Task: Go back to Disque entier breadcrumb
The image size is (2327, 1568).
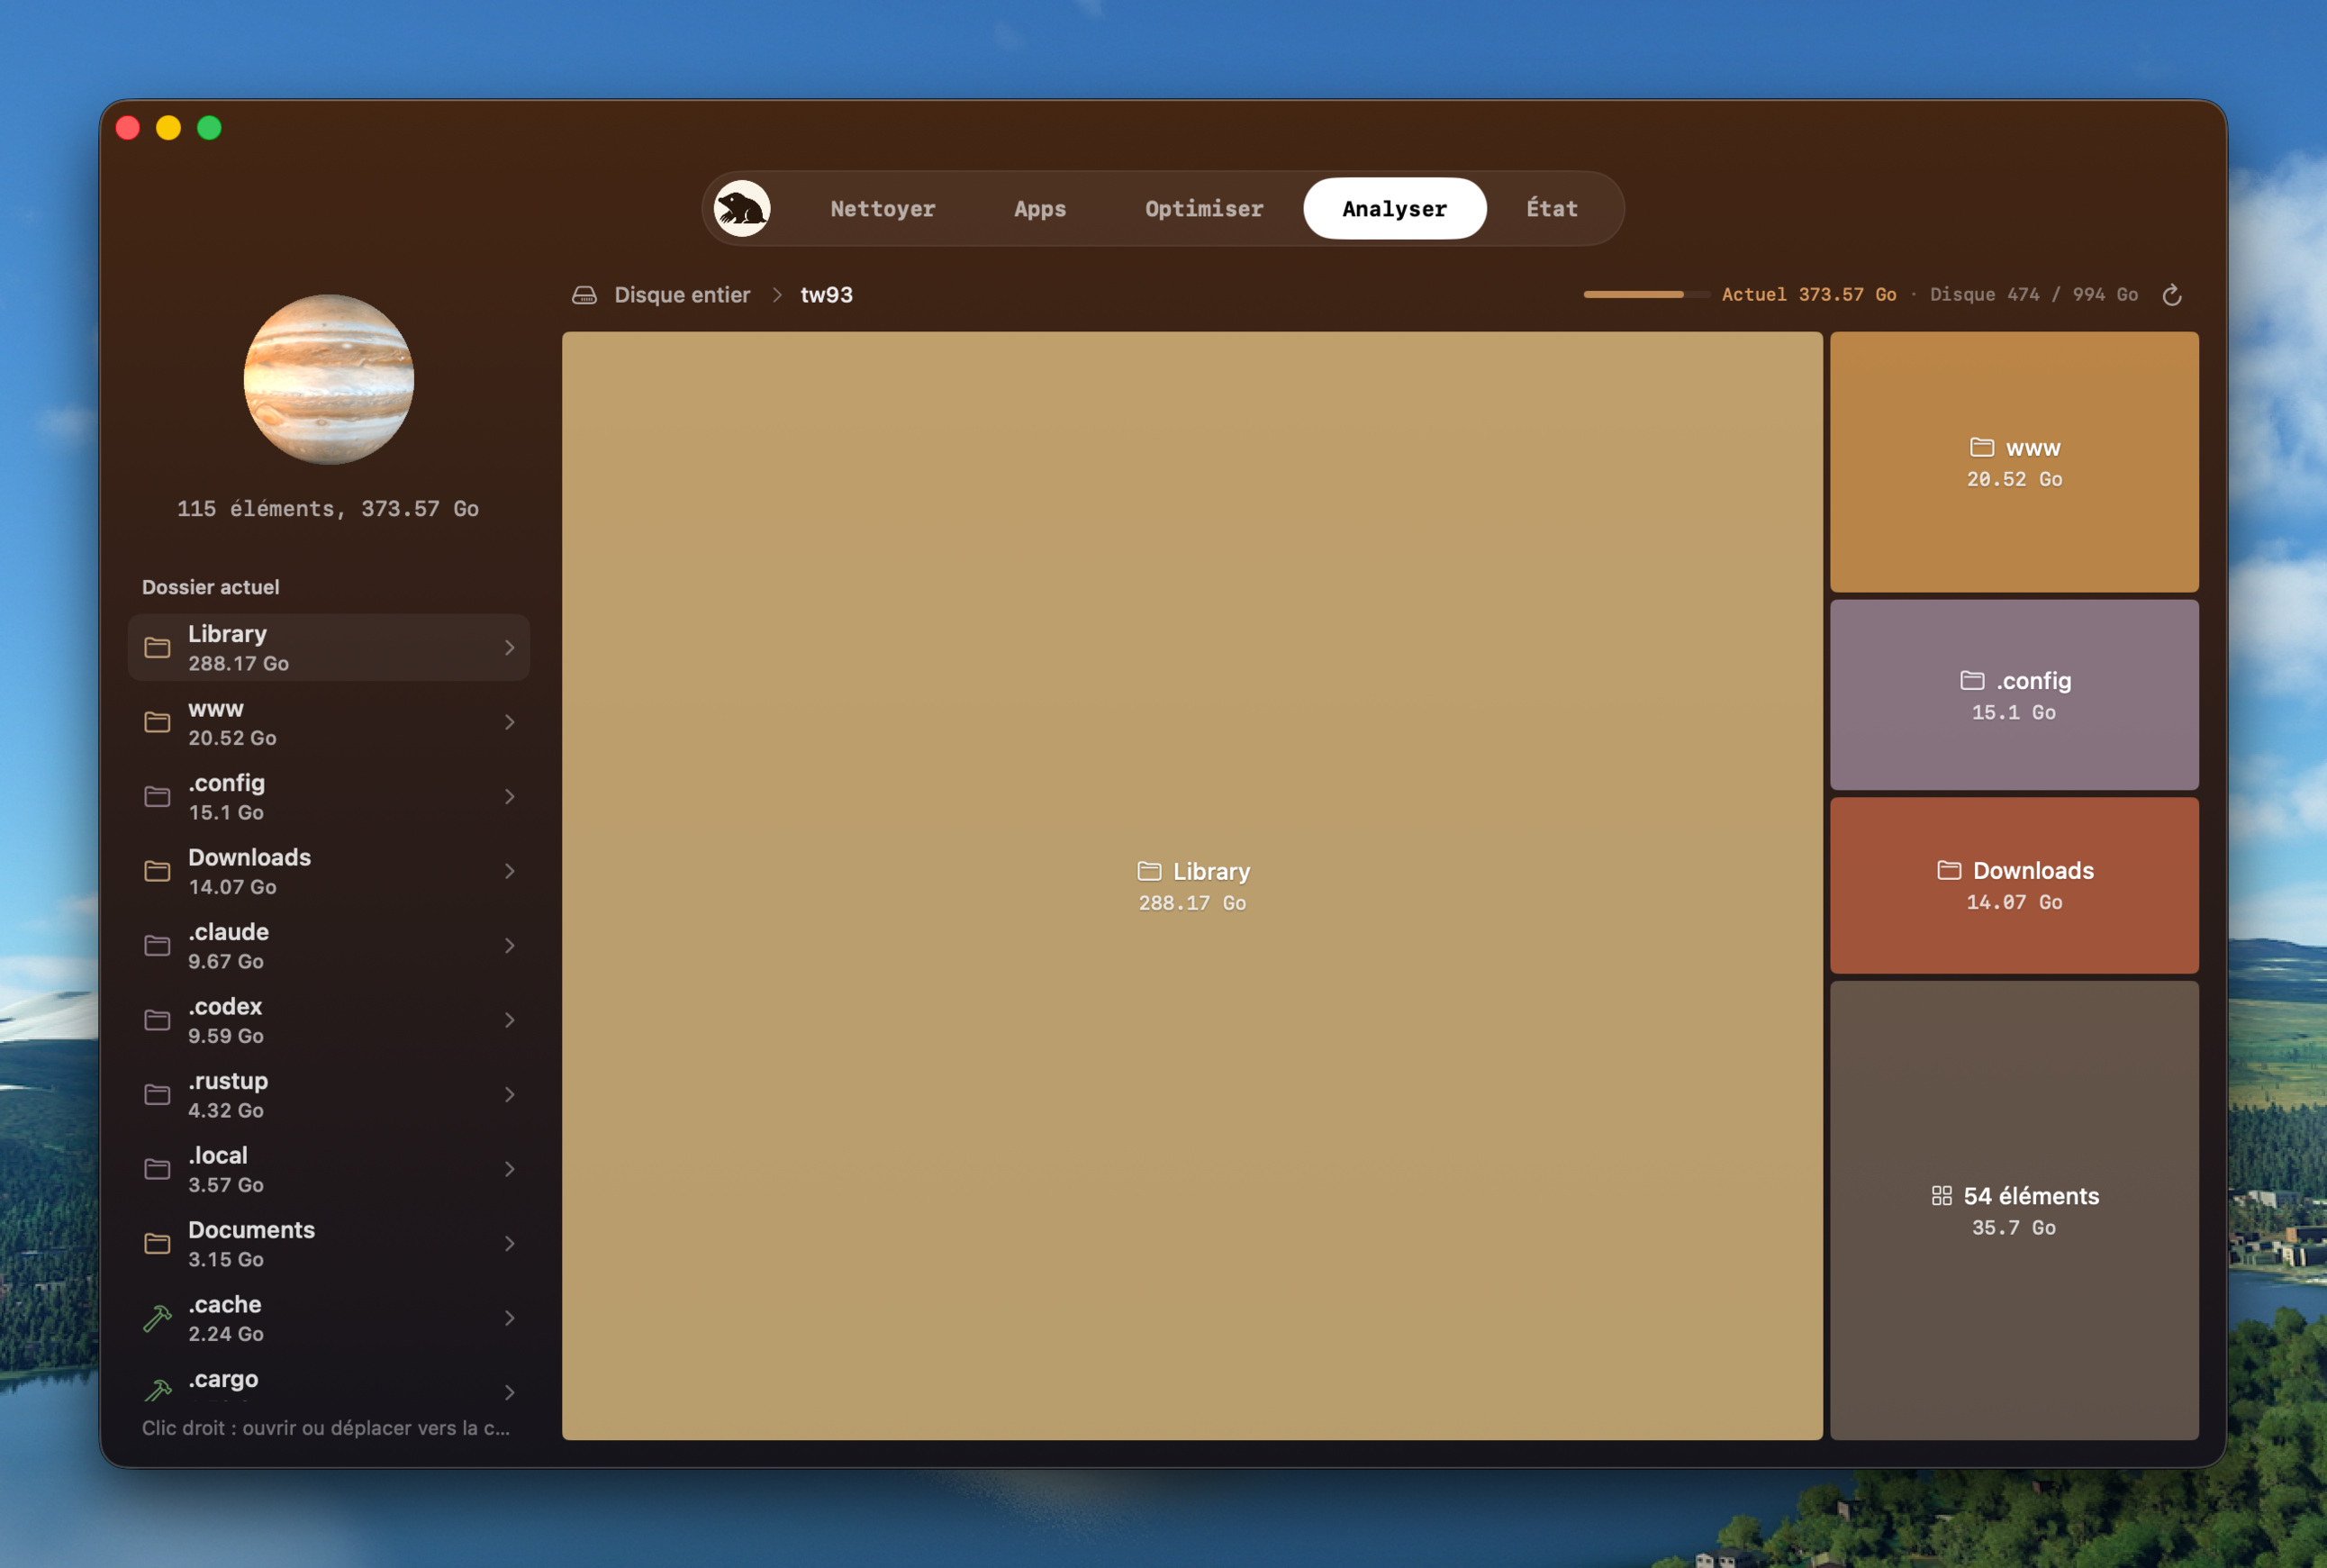Action: 682,295
